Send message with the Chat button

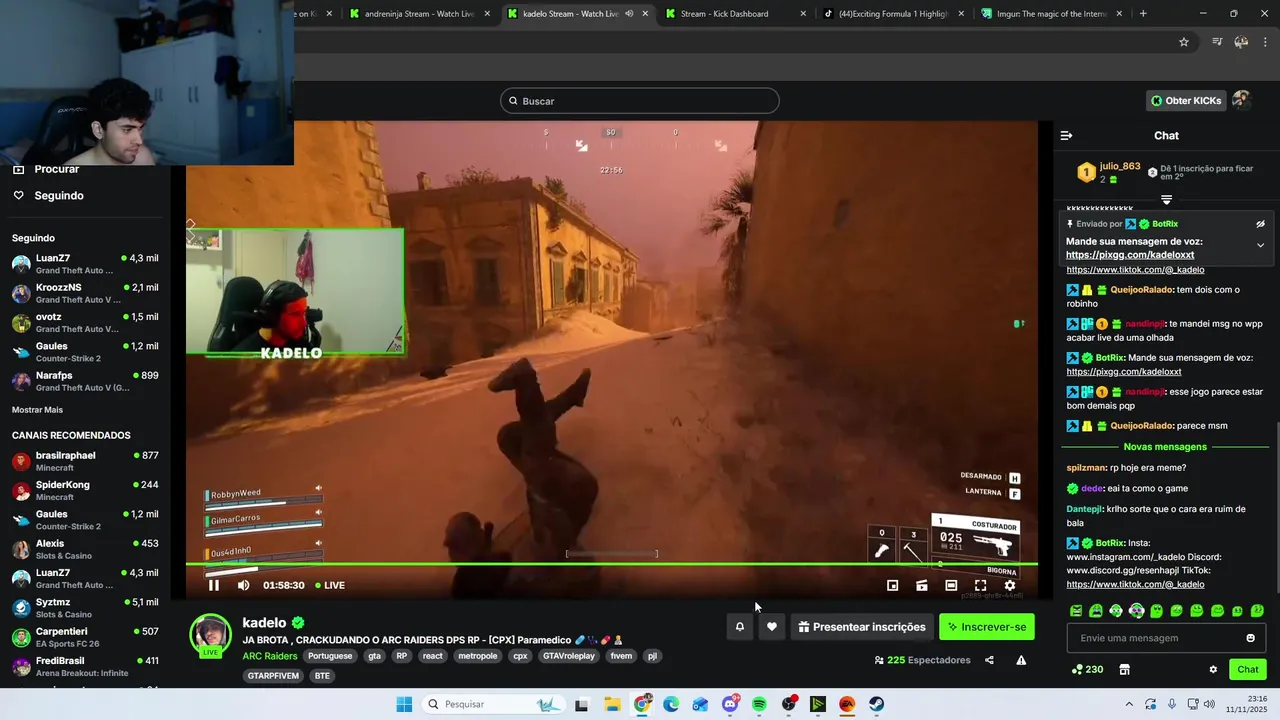point(1248,669)
